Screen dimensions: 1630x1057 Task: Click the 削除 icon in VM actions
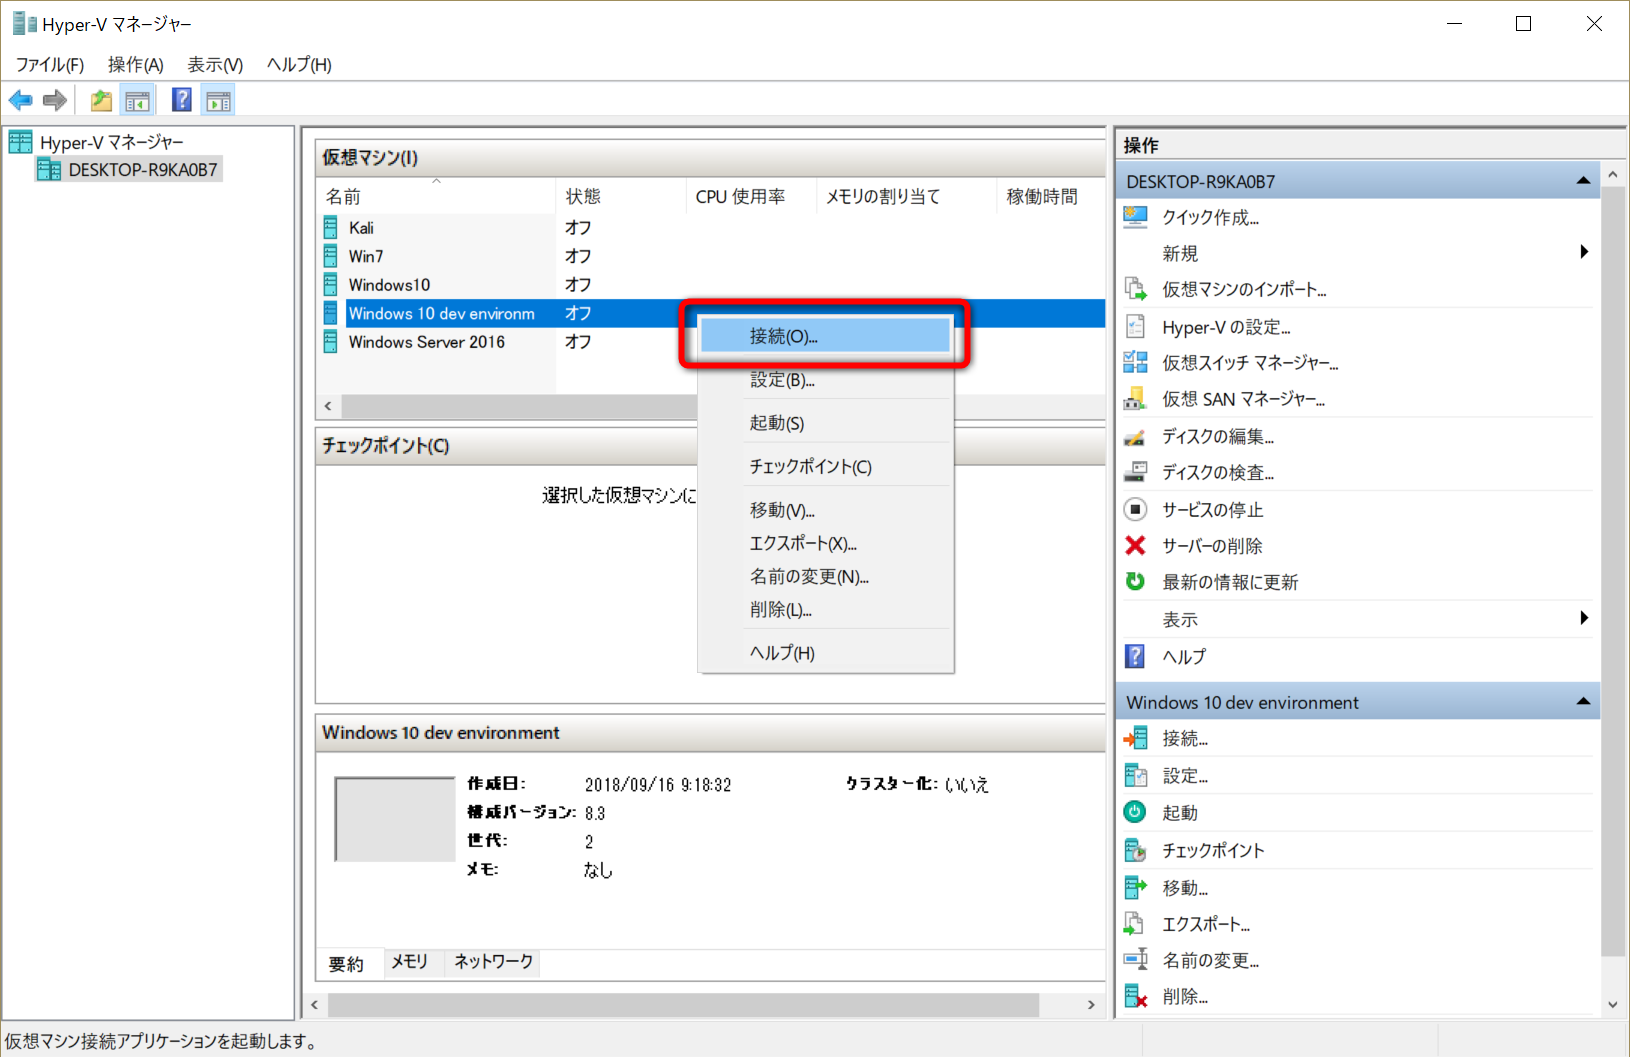pyautogui.click(x=1135, y=996)
